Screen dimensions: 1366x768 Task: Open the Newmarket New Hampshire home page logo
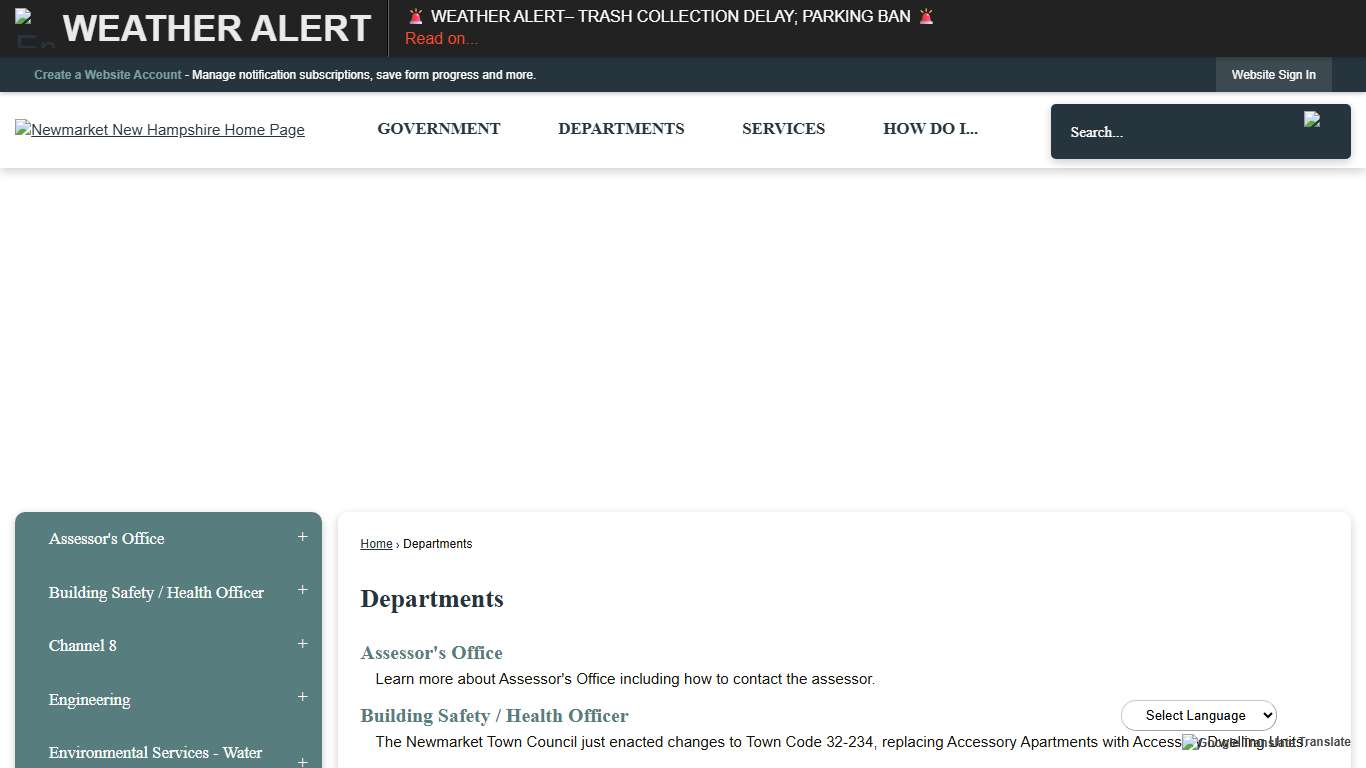pyautogui.click(x=159, y=130)
